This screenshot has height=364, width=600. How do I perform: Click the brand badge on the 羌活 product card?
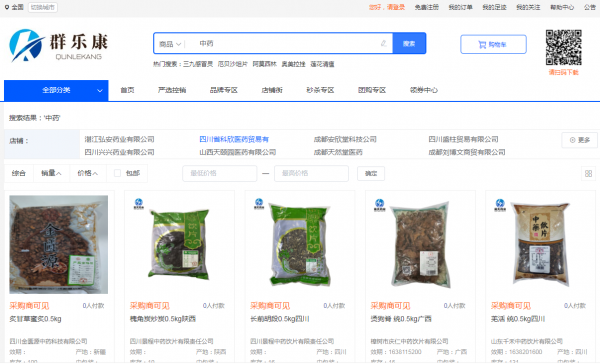coord(500,205)
